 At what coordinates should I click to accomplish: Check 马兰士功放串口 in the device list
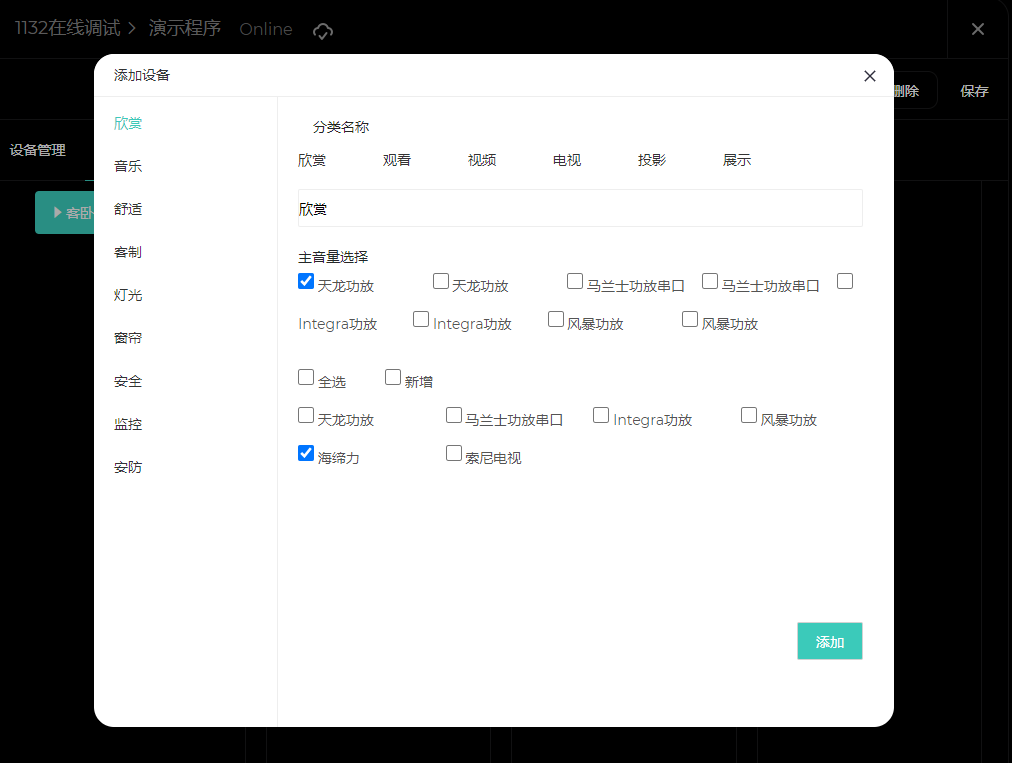point(454,415)
